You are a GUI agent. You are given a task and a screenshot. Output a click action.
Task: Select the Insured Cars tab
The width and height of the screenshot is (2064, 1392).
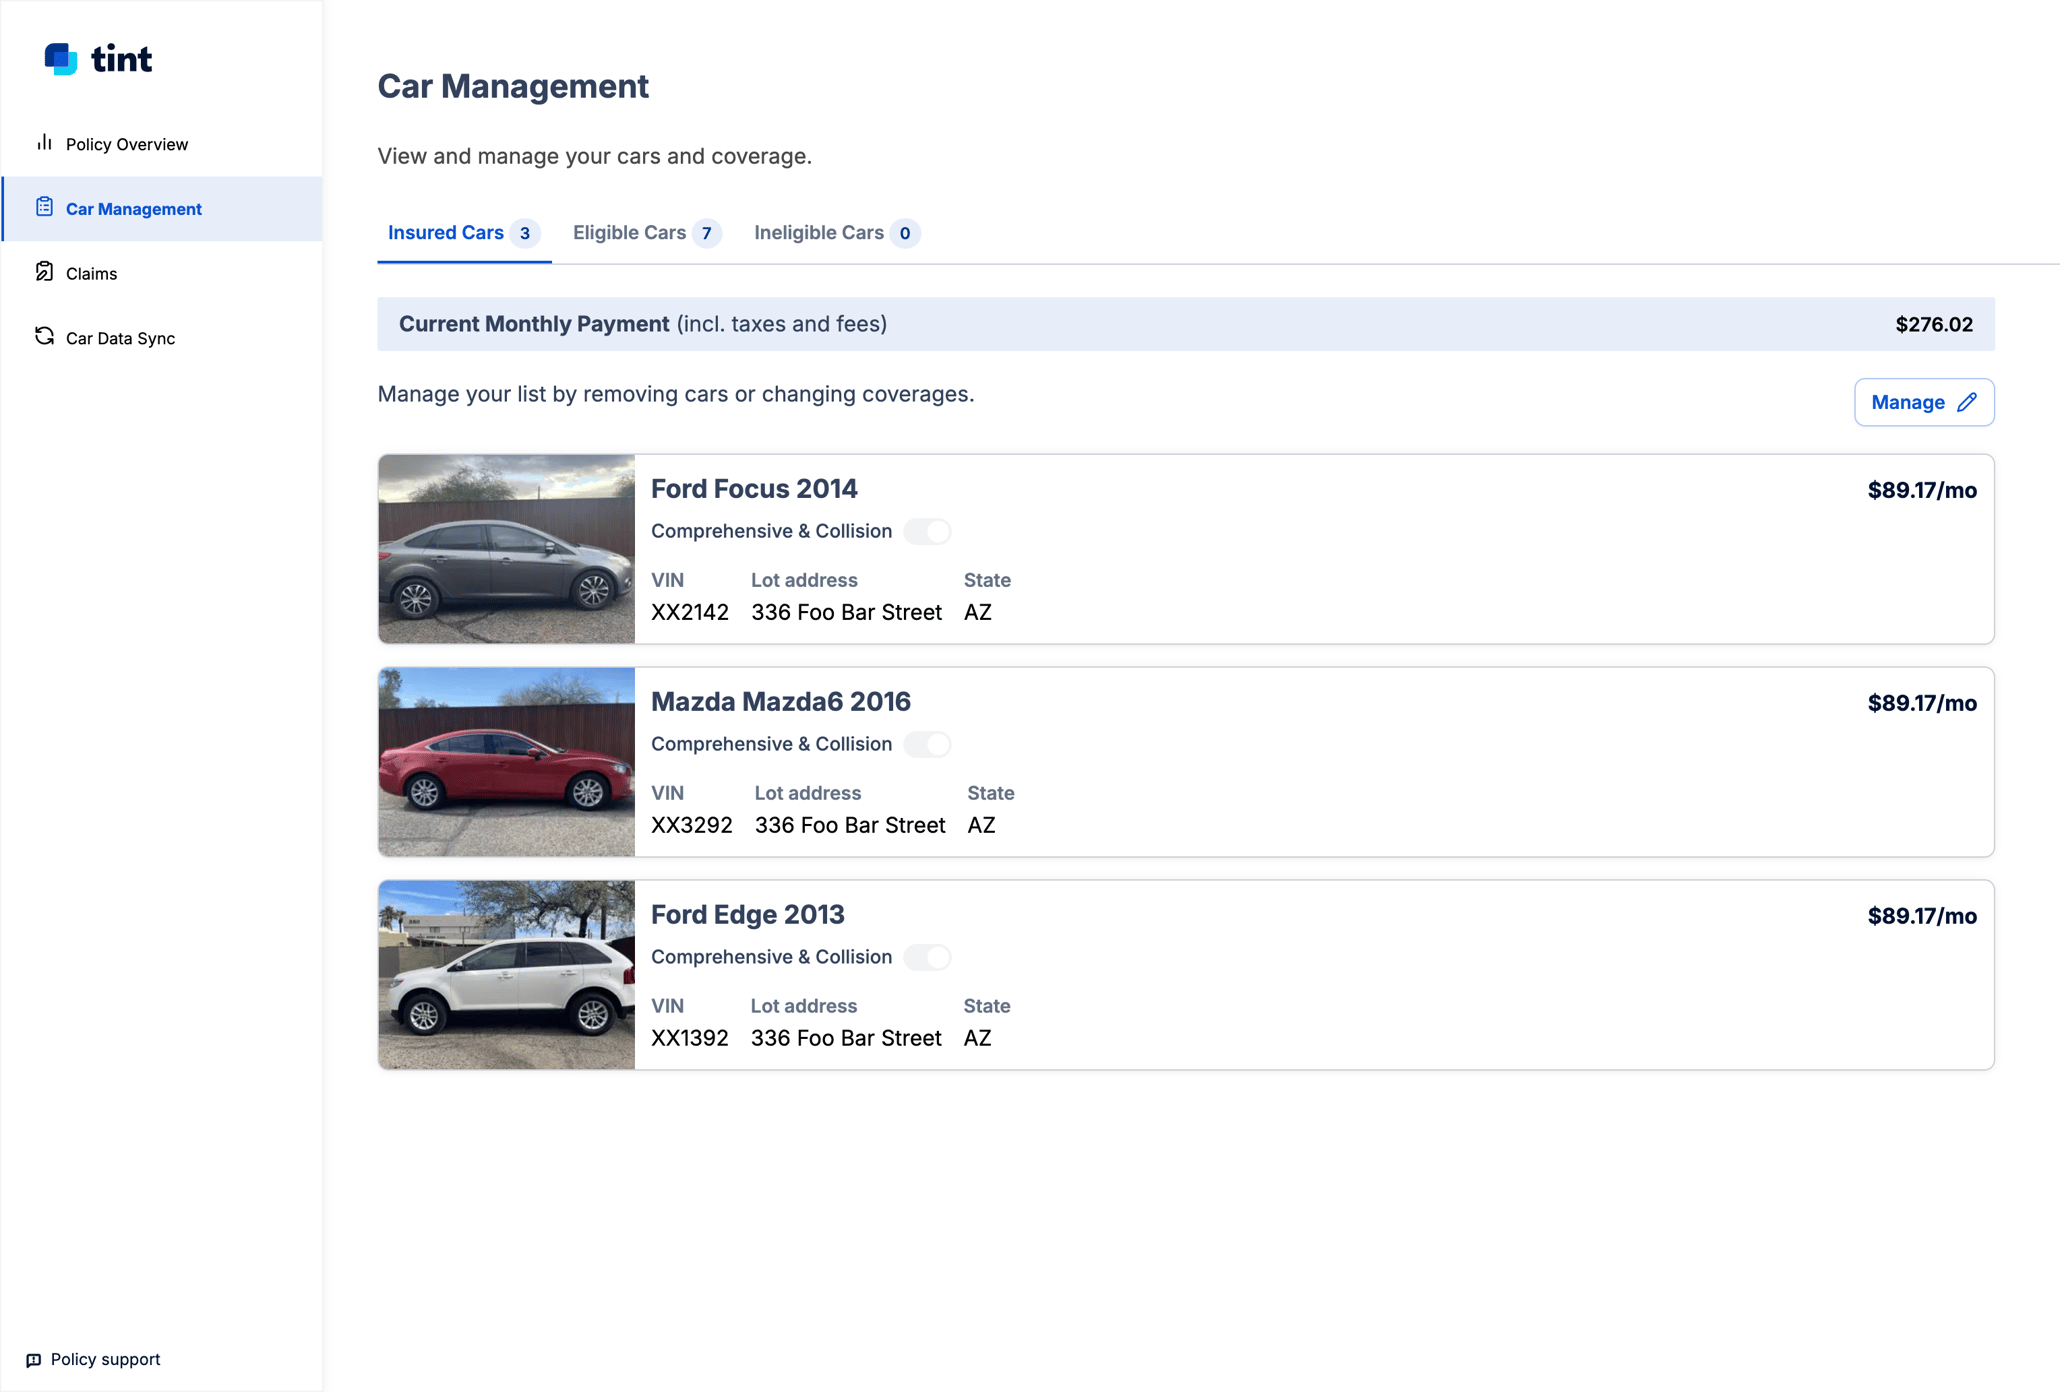coord(446,232)
